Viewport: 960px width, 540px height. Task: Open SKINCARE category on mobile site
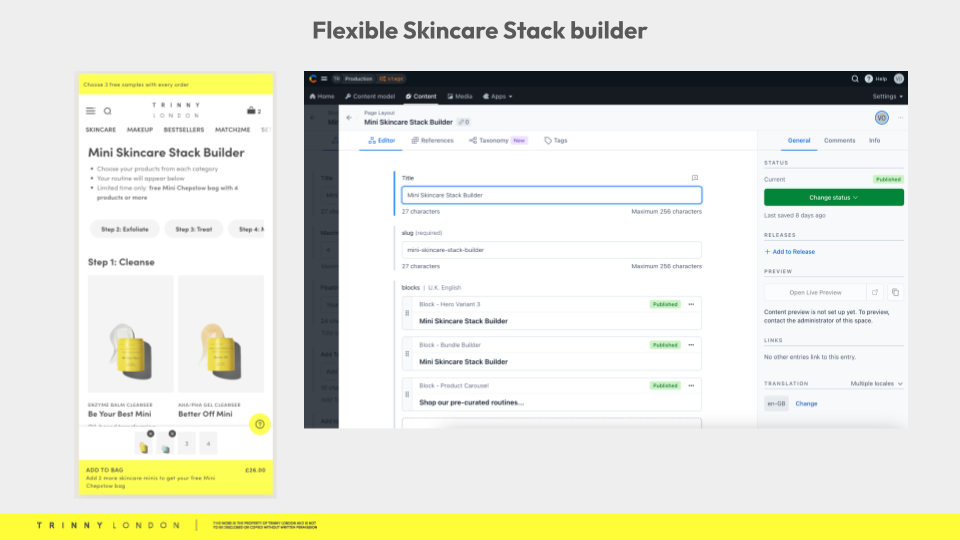[x=100, y=130]
